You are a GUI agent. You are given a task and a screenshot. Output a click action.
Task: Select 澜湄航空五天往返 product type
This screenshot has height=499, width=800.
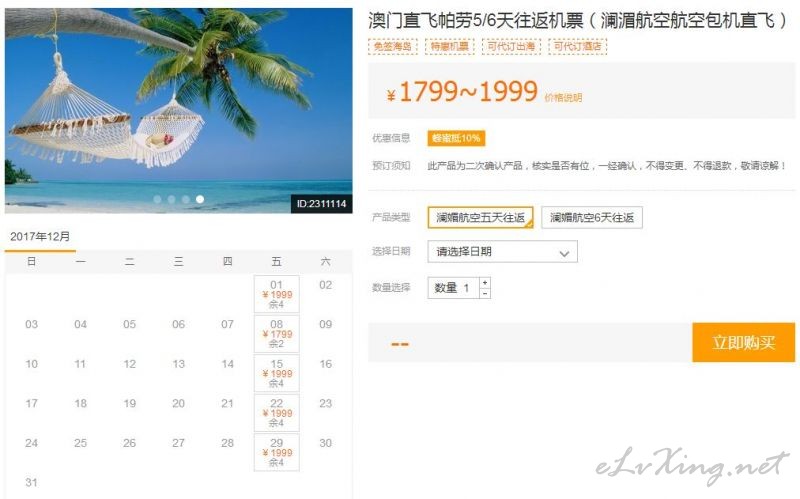point(480,218)
